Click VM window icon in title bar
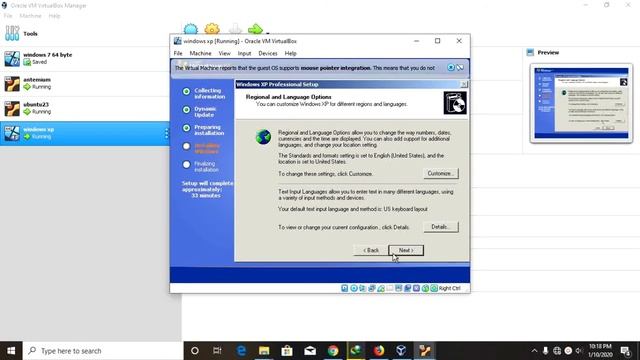This screenshot has height=360, width=640. pos(178,41)
